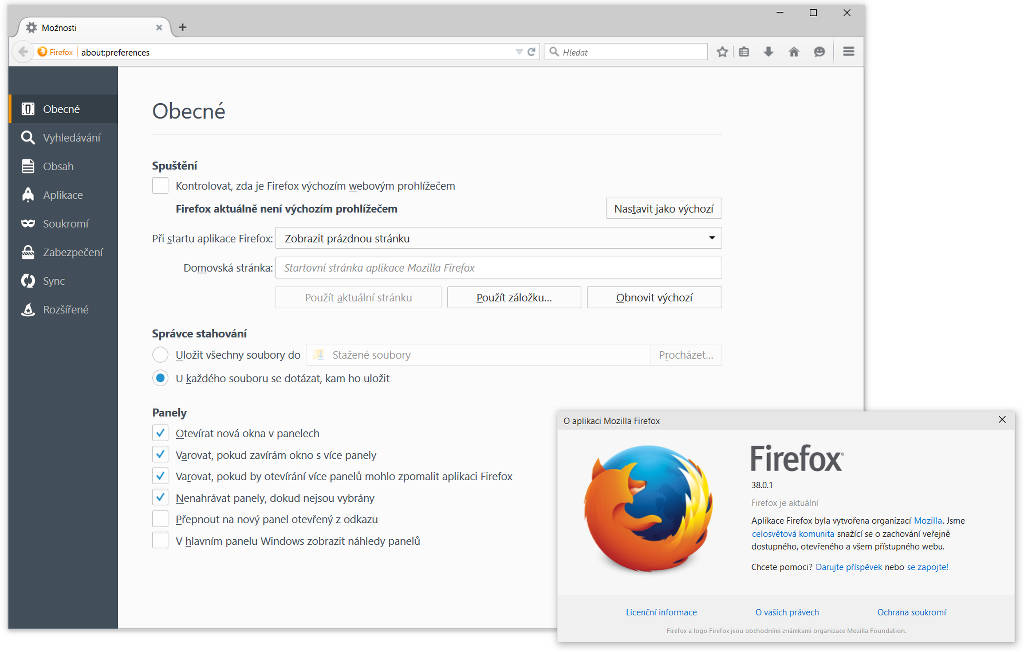Select the Zabezpečení lock icon in sidebar
The image size is (1024, 652).
click(27, 252)
